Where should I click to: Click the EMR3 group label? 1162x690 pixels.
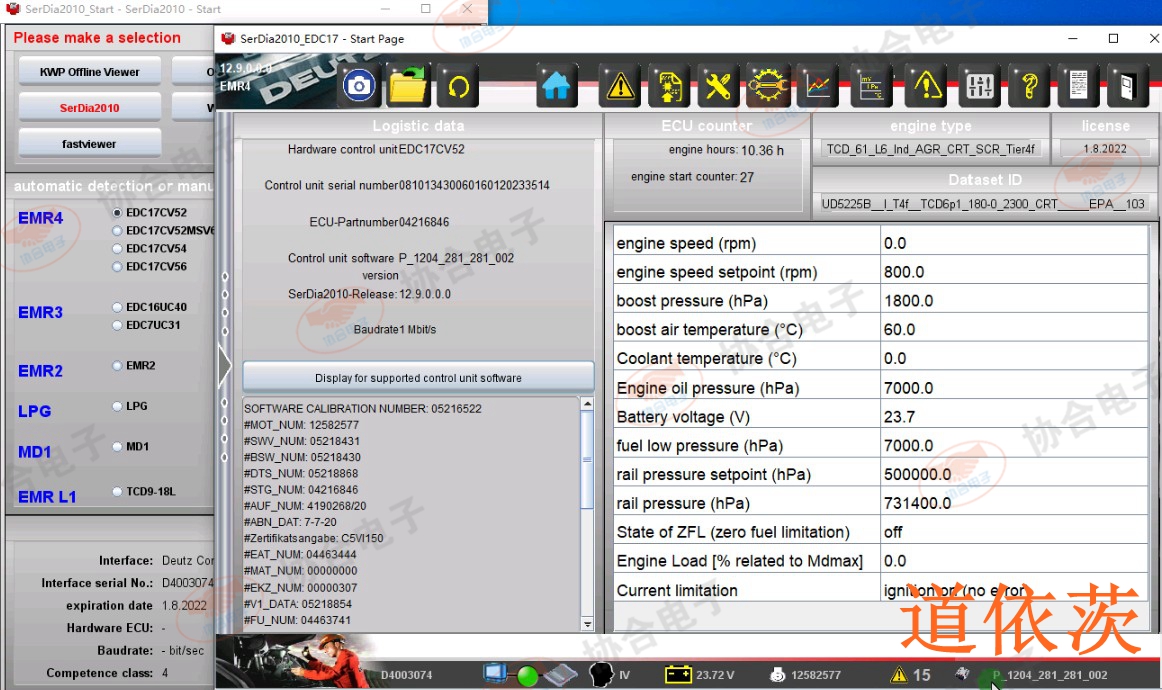tap(41, 312)
